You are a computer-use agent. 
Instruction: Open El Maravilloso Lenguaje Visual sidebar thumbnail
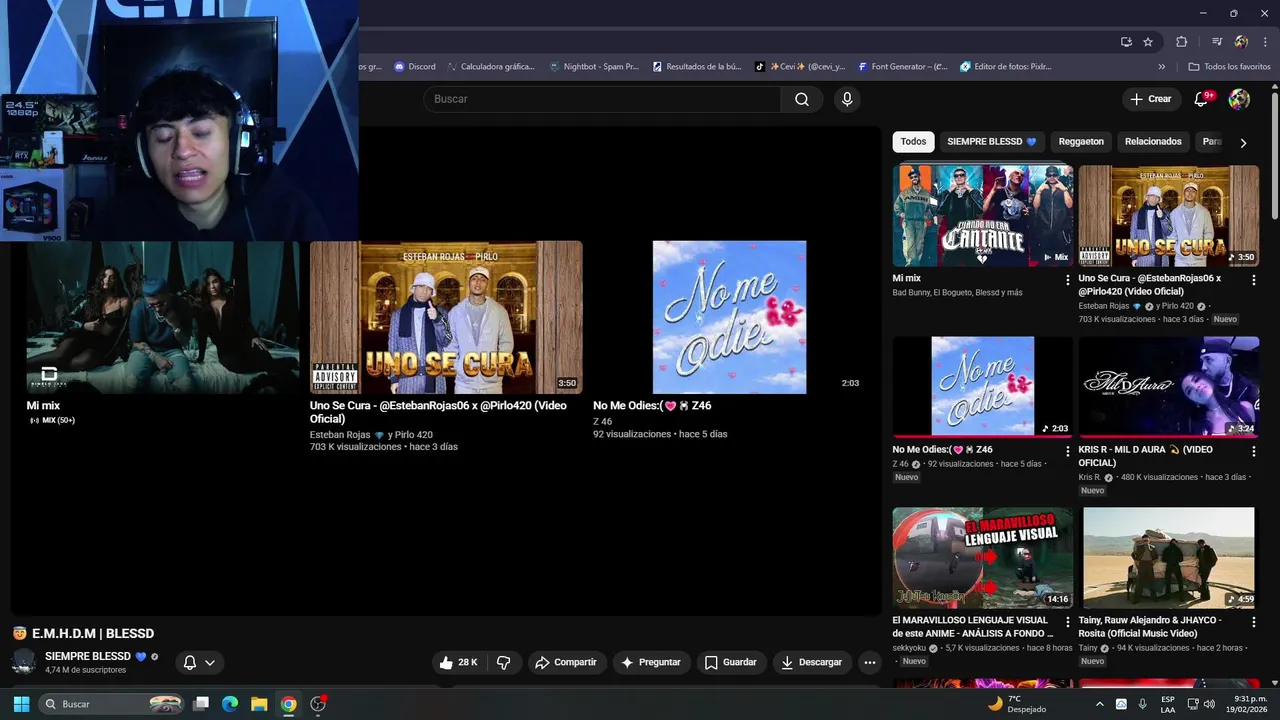pos(982,557)
